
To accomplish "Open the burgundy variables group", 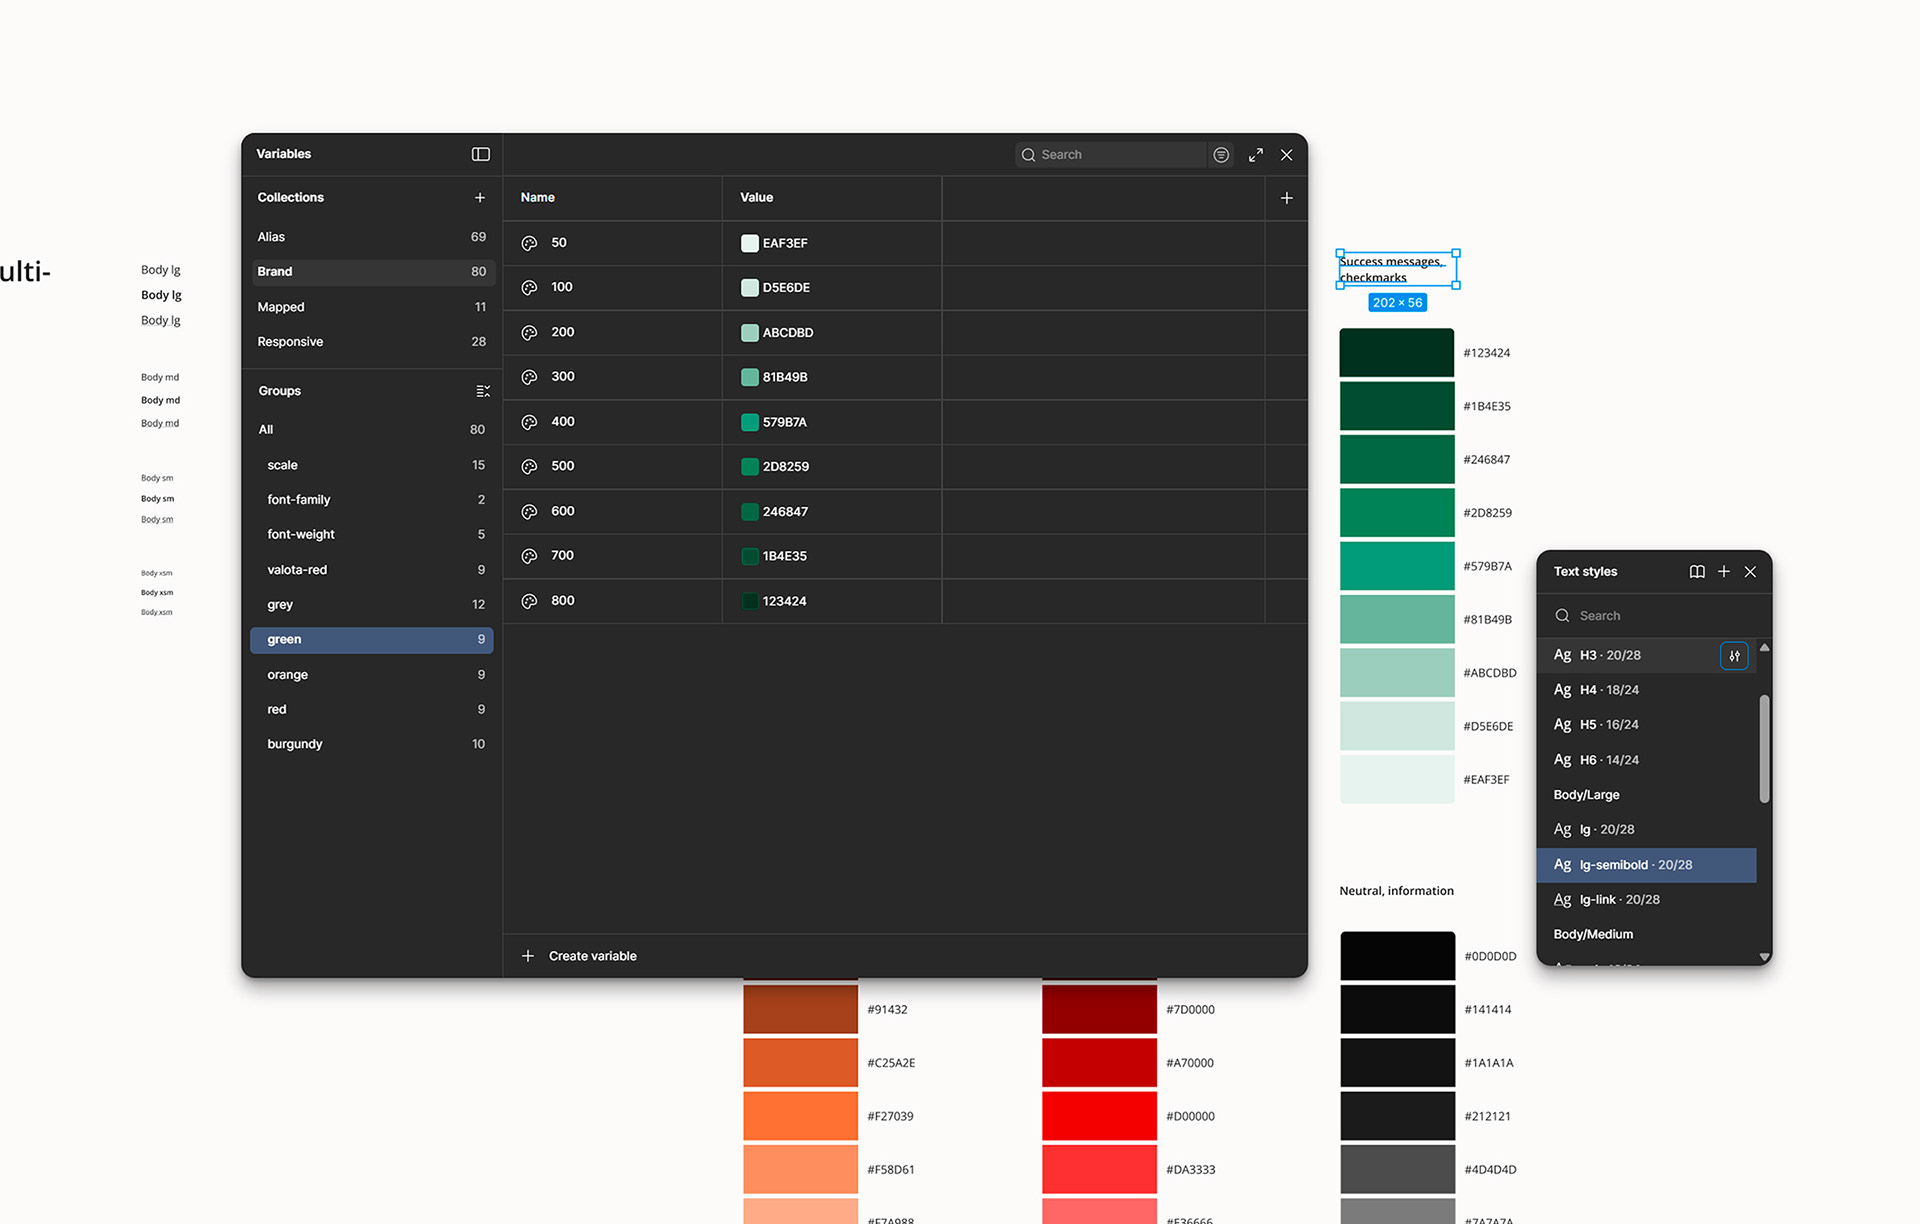I will 295,744.
